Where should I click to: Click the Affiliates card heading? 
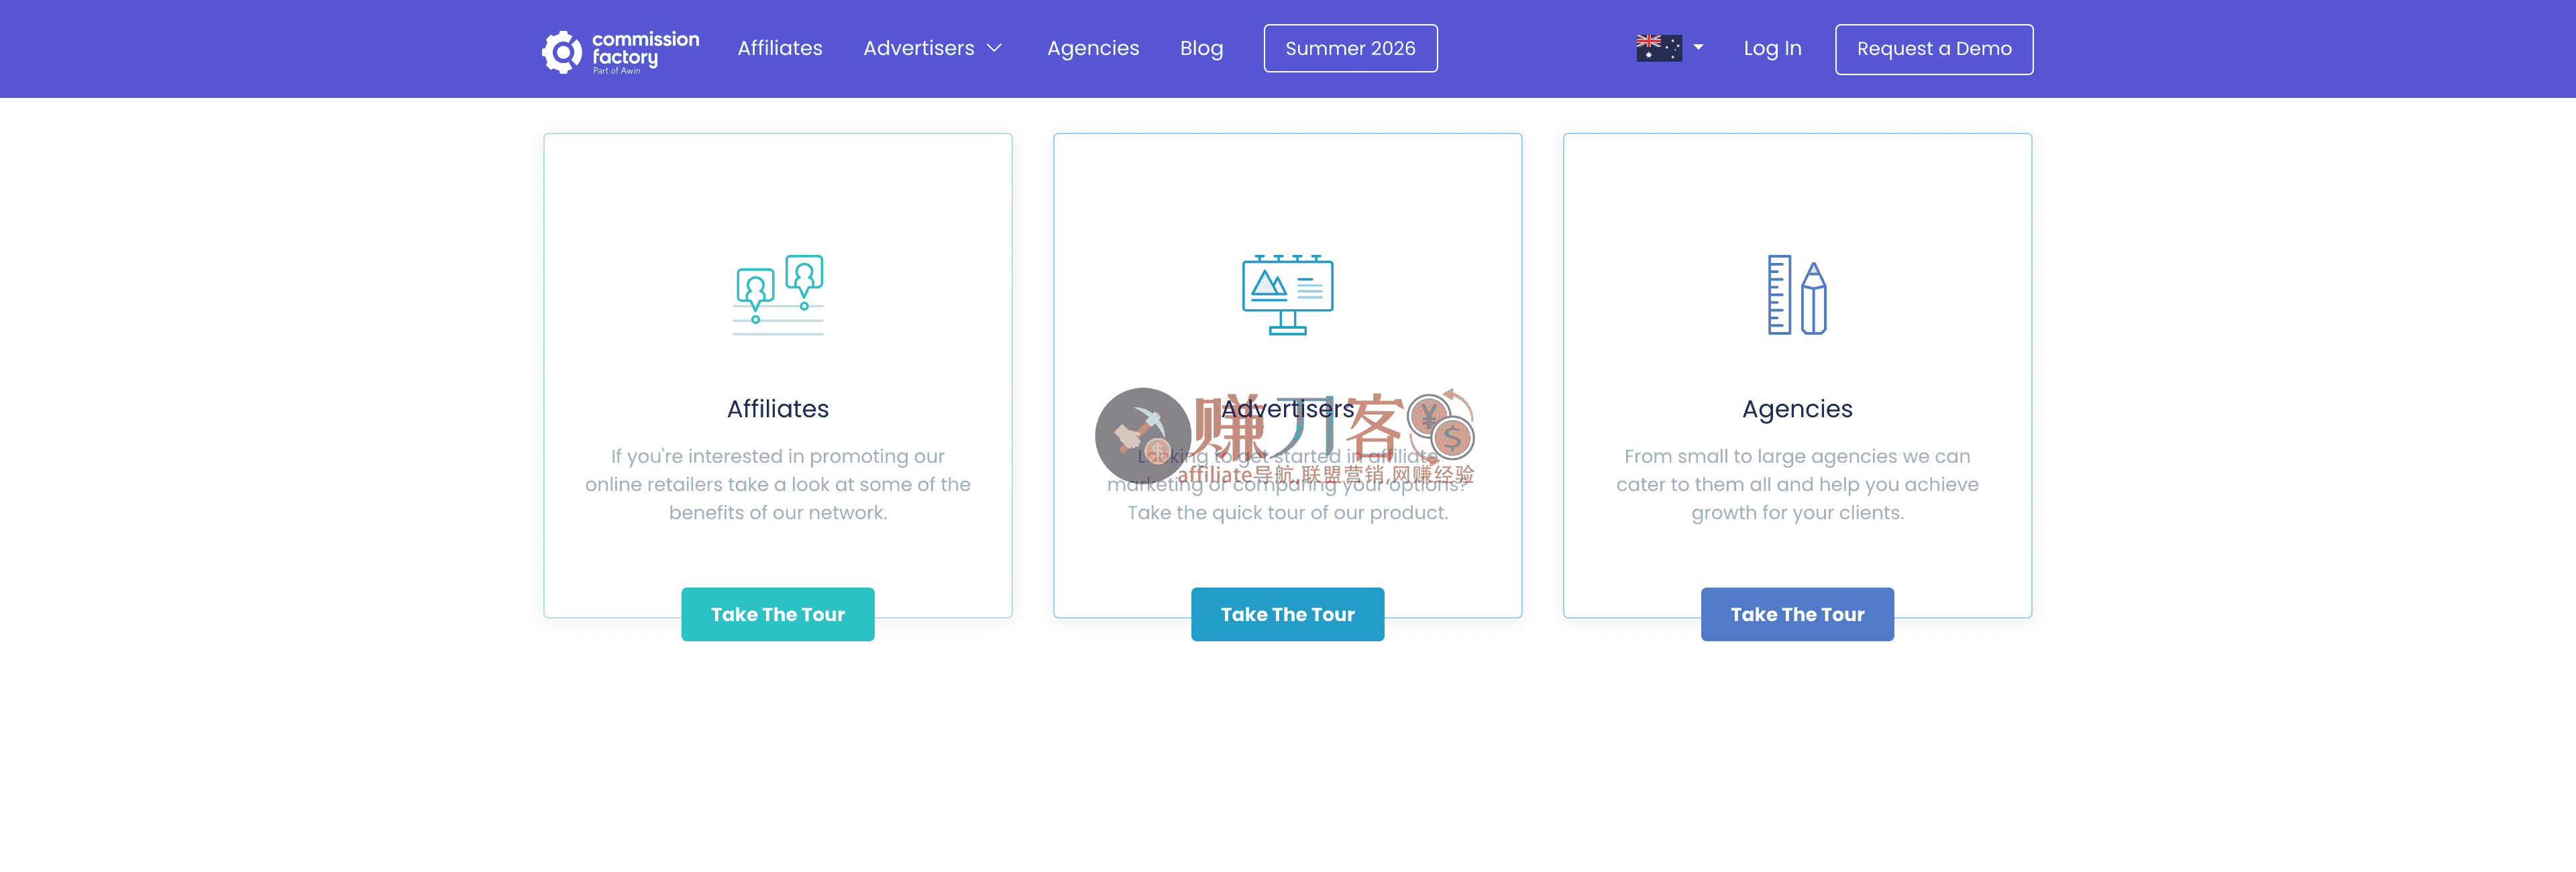coord(778,408)
